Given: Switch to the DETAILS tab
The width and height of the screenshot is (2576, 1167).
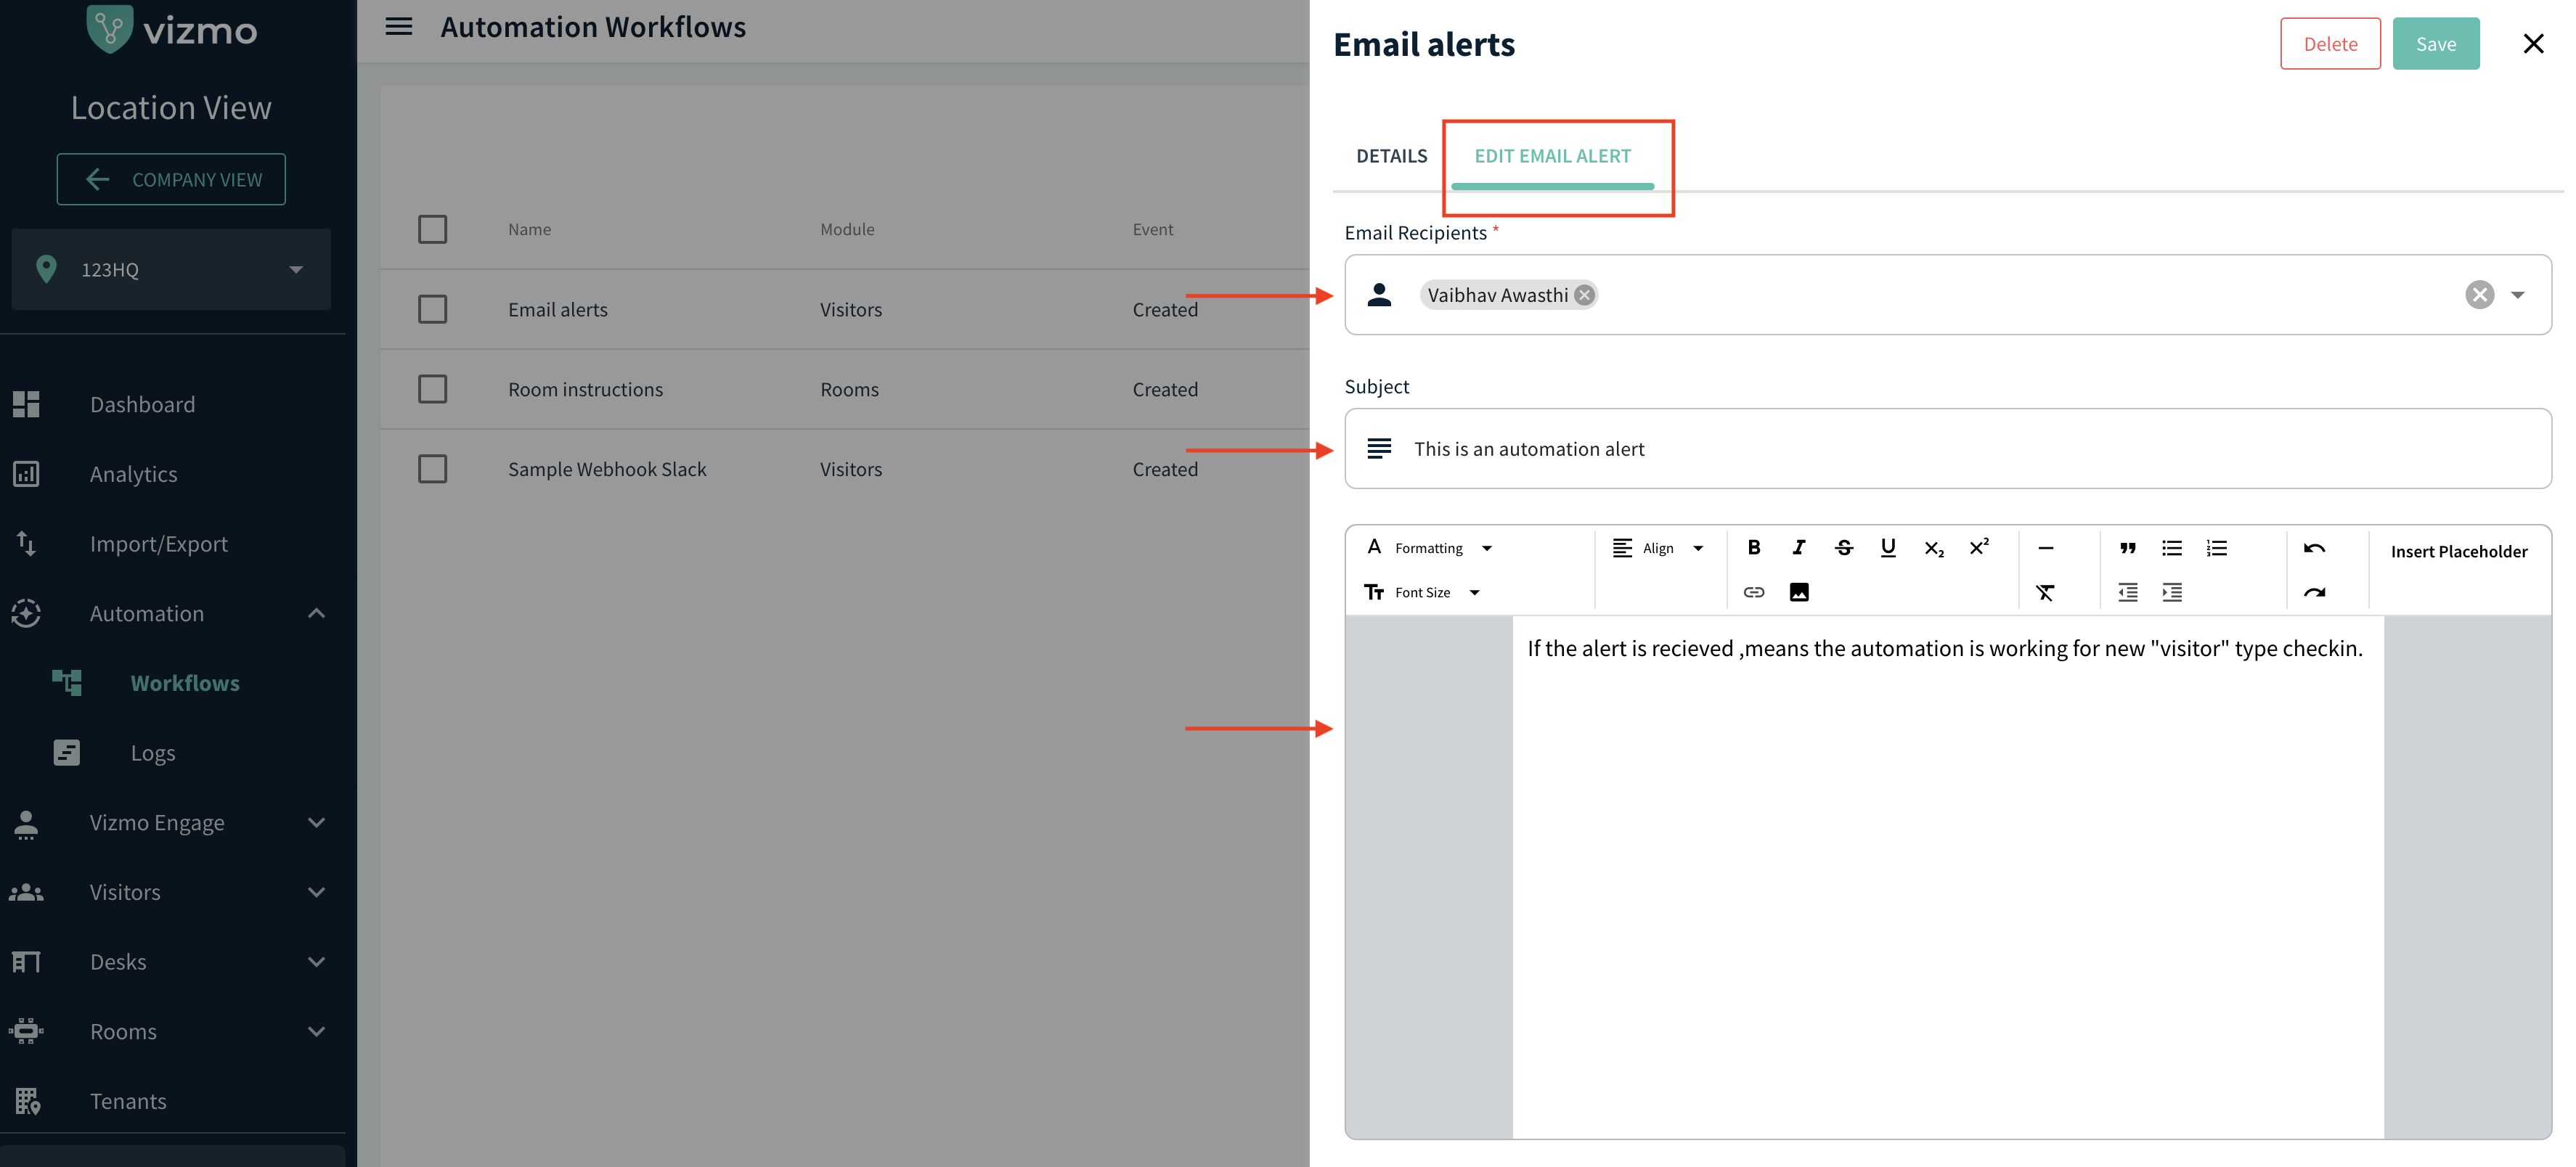Looking at the screenshot, I should point(1391,156).
